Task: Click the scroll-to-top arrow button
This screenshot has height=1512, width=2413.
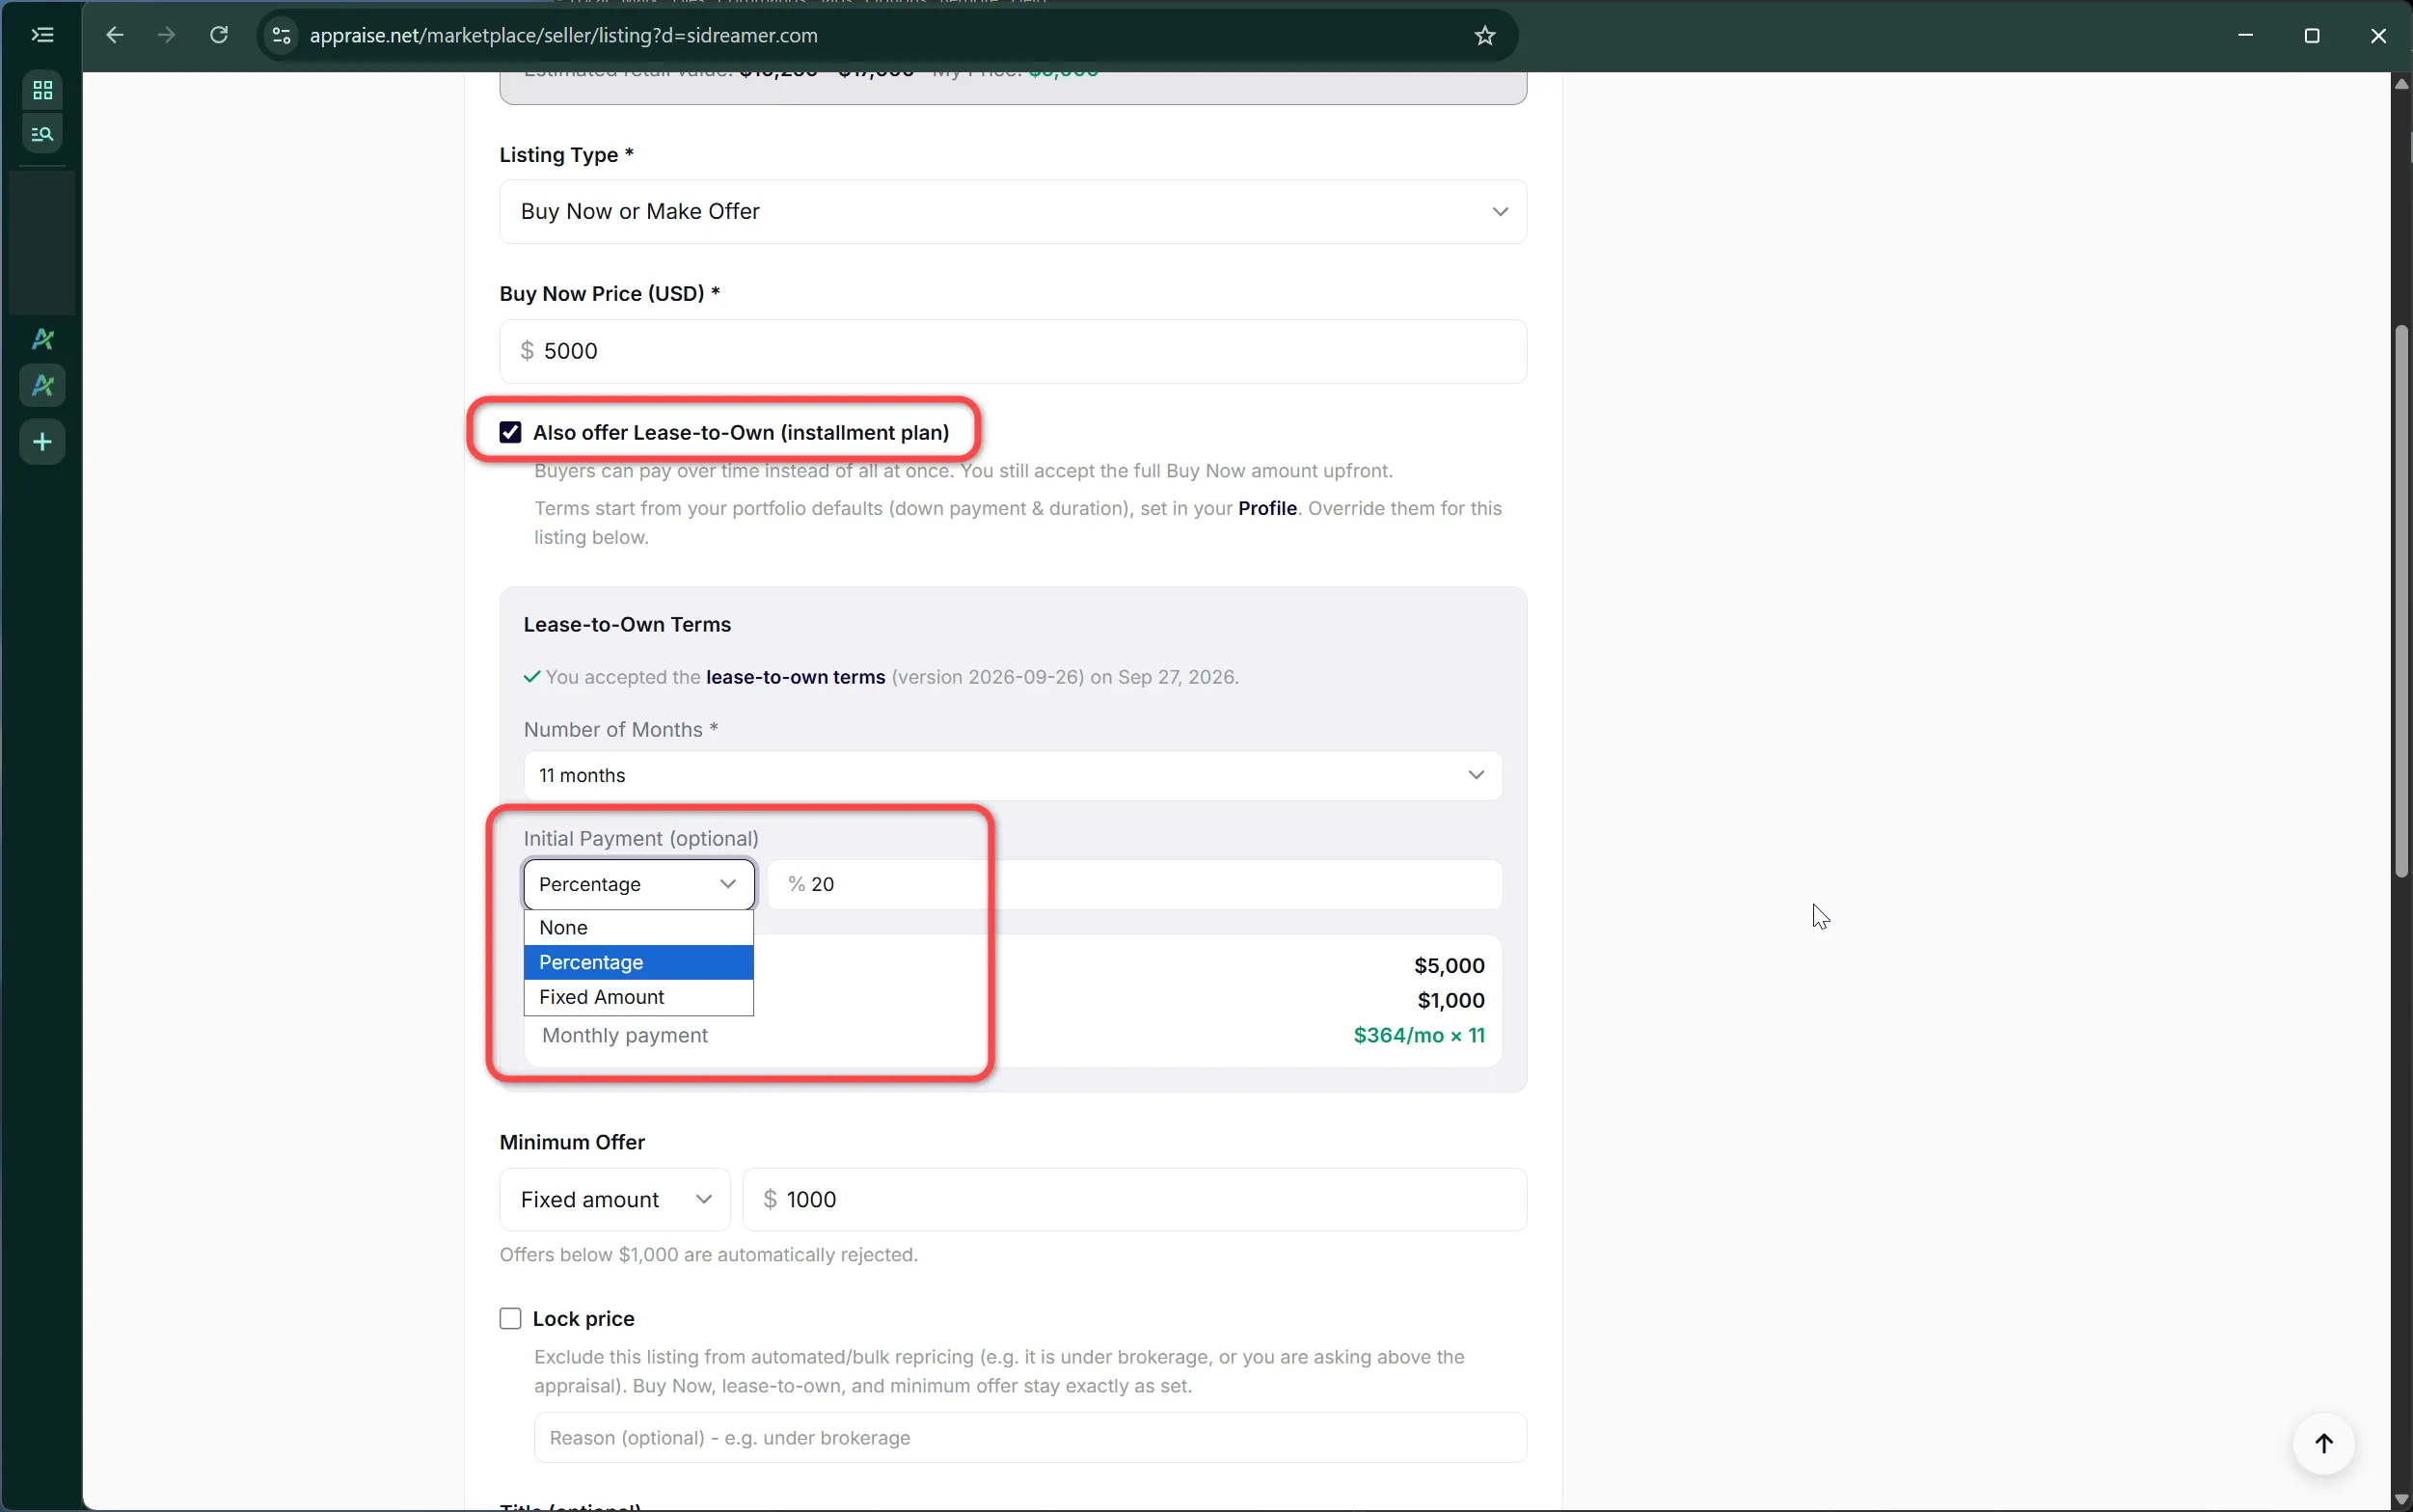Action: 2324,1443
